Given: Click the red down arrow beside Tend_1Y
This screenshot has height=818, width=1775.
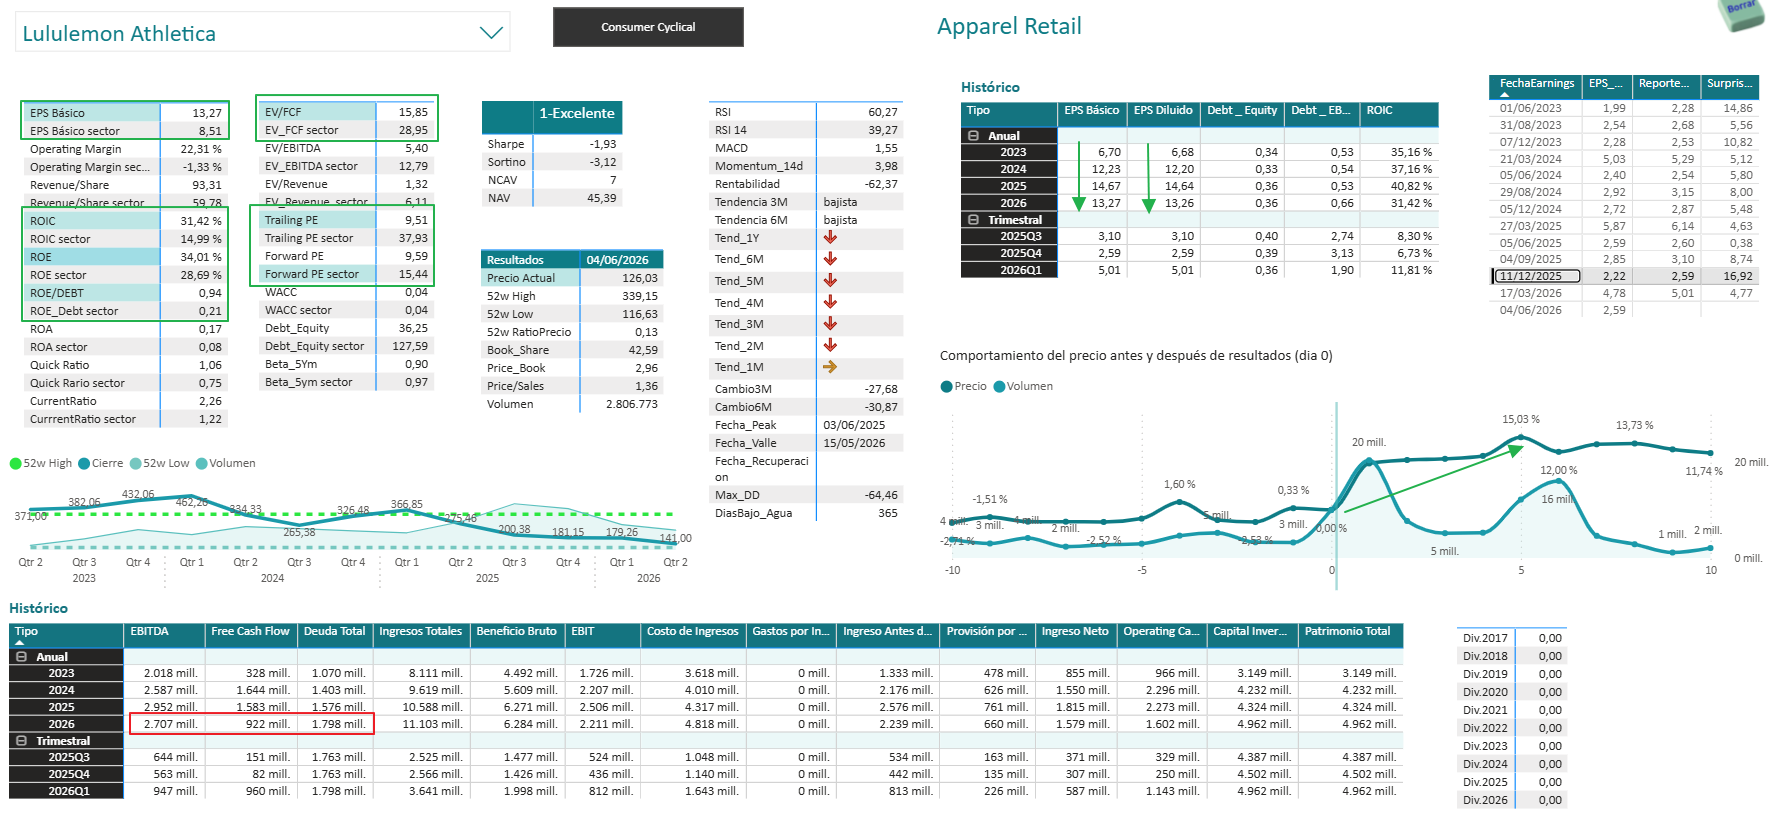Looking at the screenshot, I should pyautogui.click(x=830, y=238).
